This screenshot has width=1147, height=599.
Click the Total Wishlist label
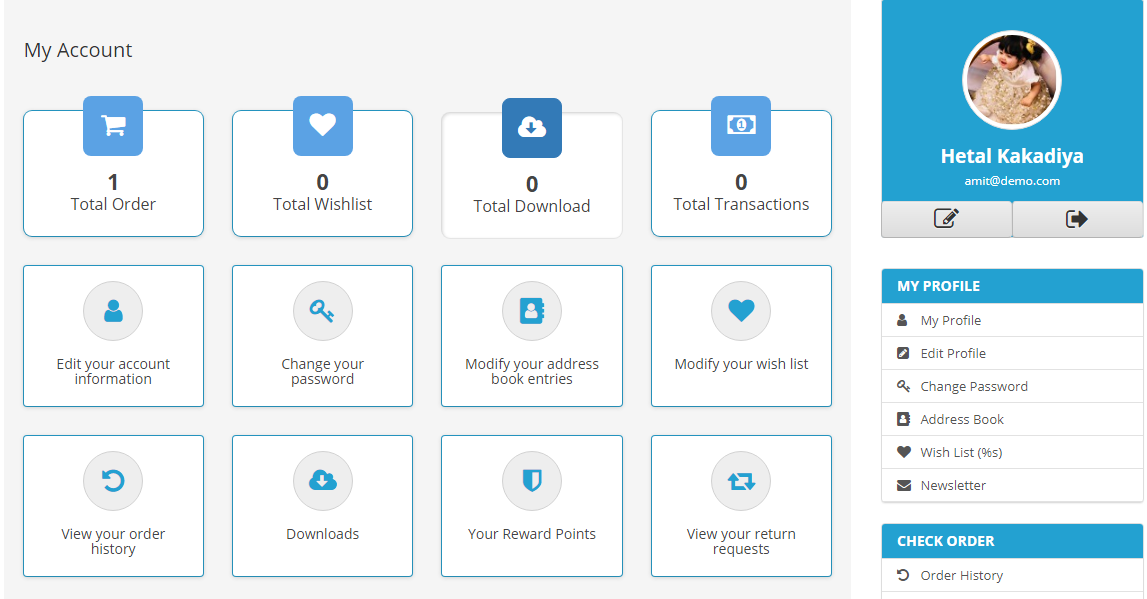pyautogui.click(x=323, y=204)
